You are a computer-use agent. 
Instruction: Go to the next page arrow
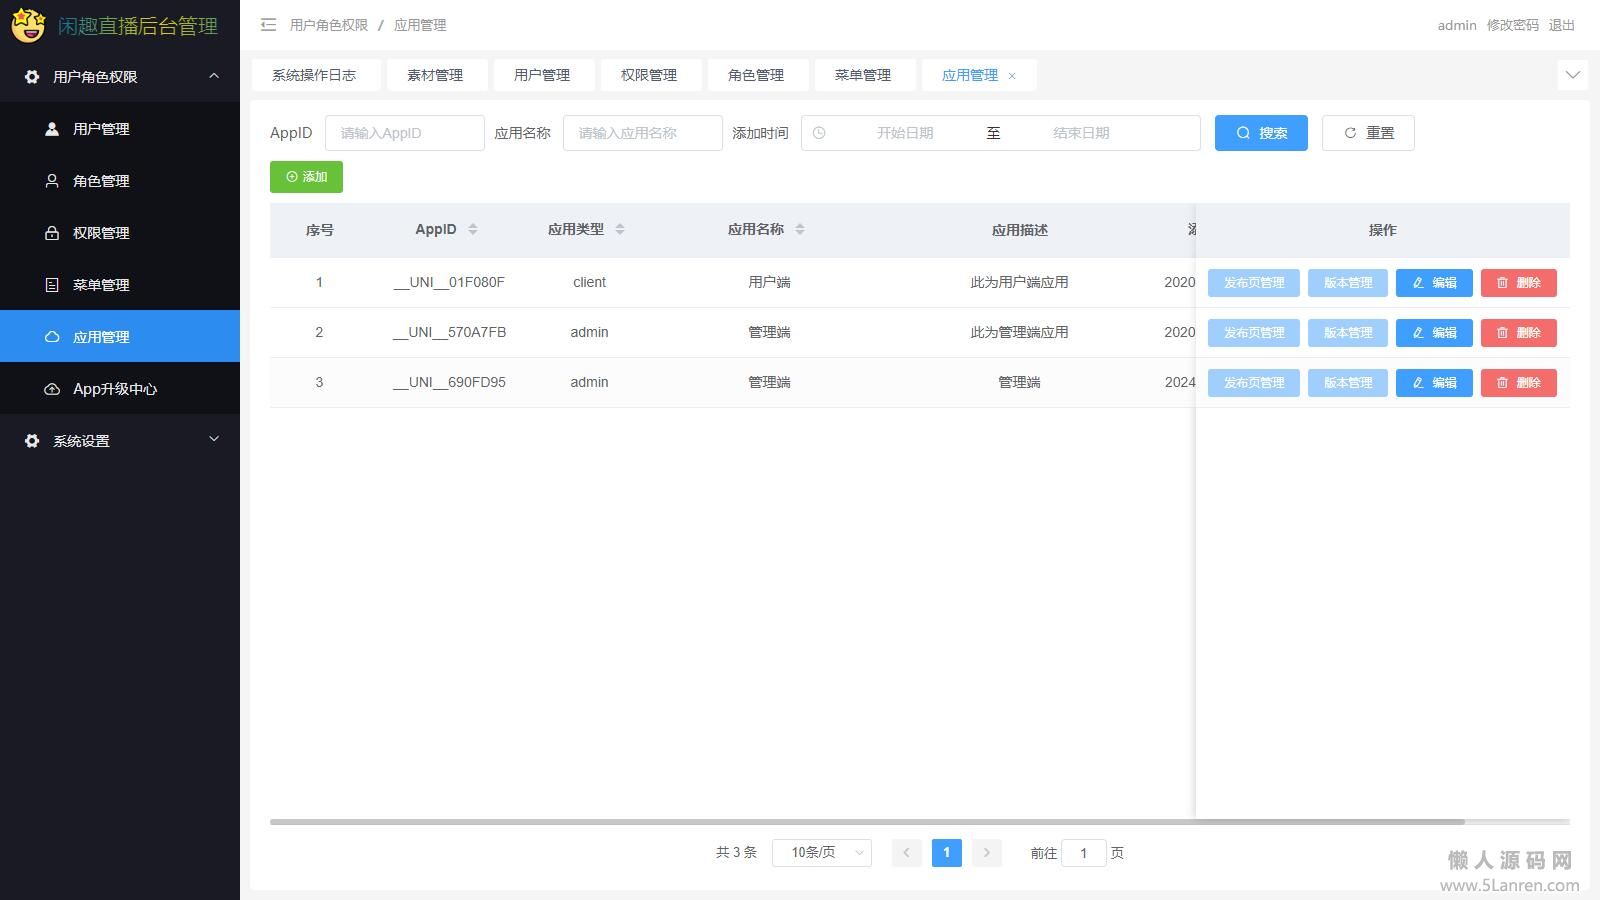point(986,853)
